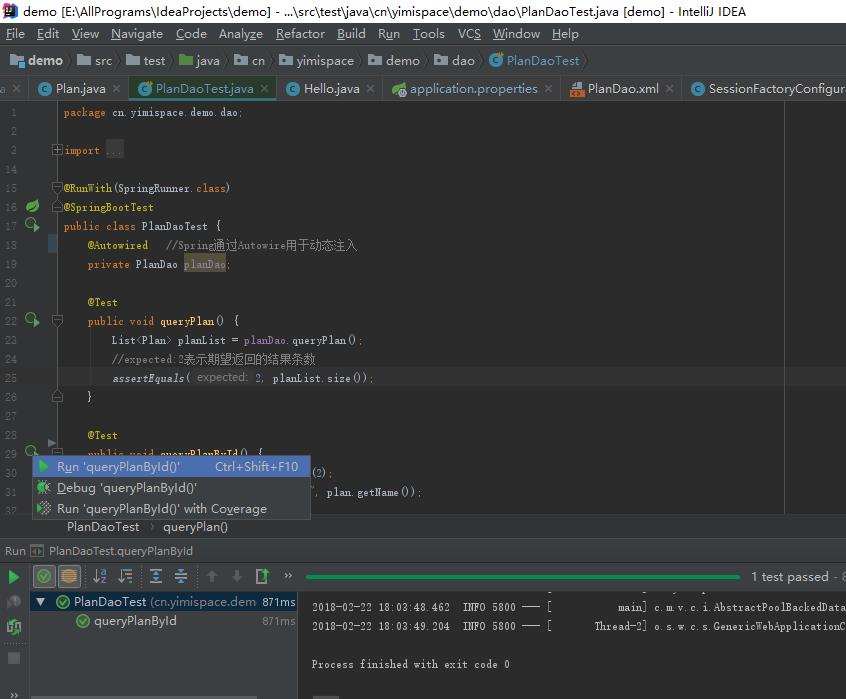This screenshot has width=846, height=699.
Task: Close the PlanDao.xml tab
Action: pos(669,89)
